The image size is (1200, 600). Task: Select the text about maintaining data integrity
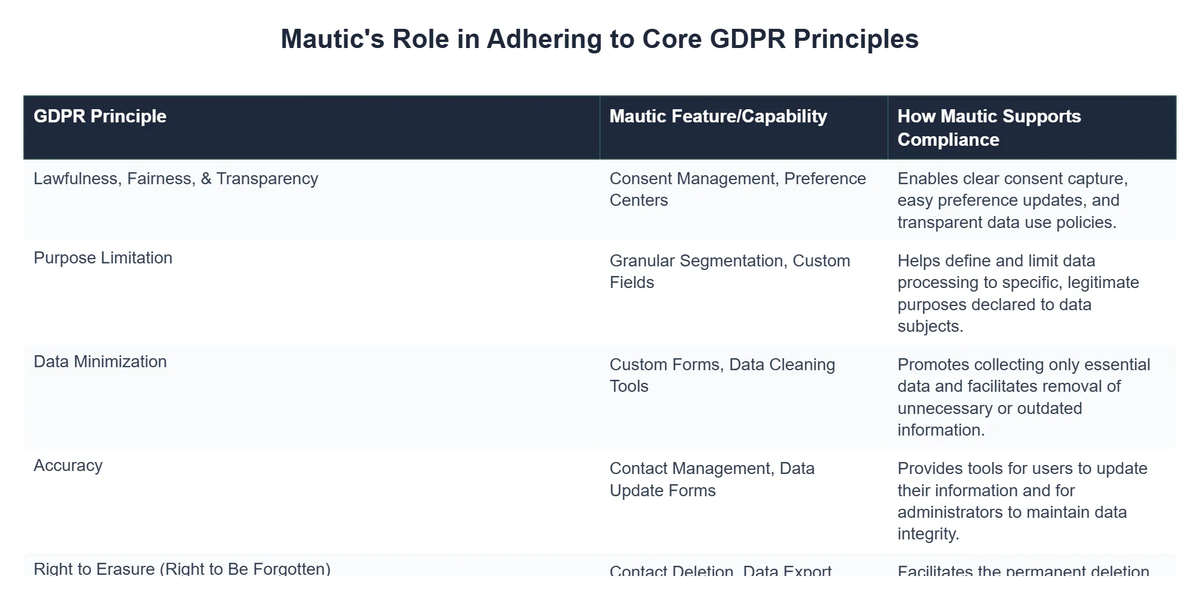1021,500
